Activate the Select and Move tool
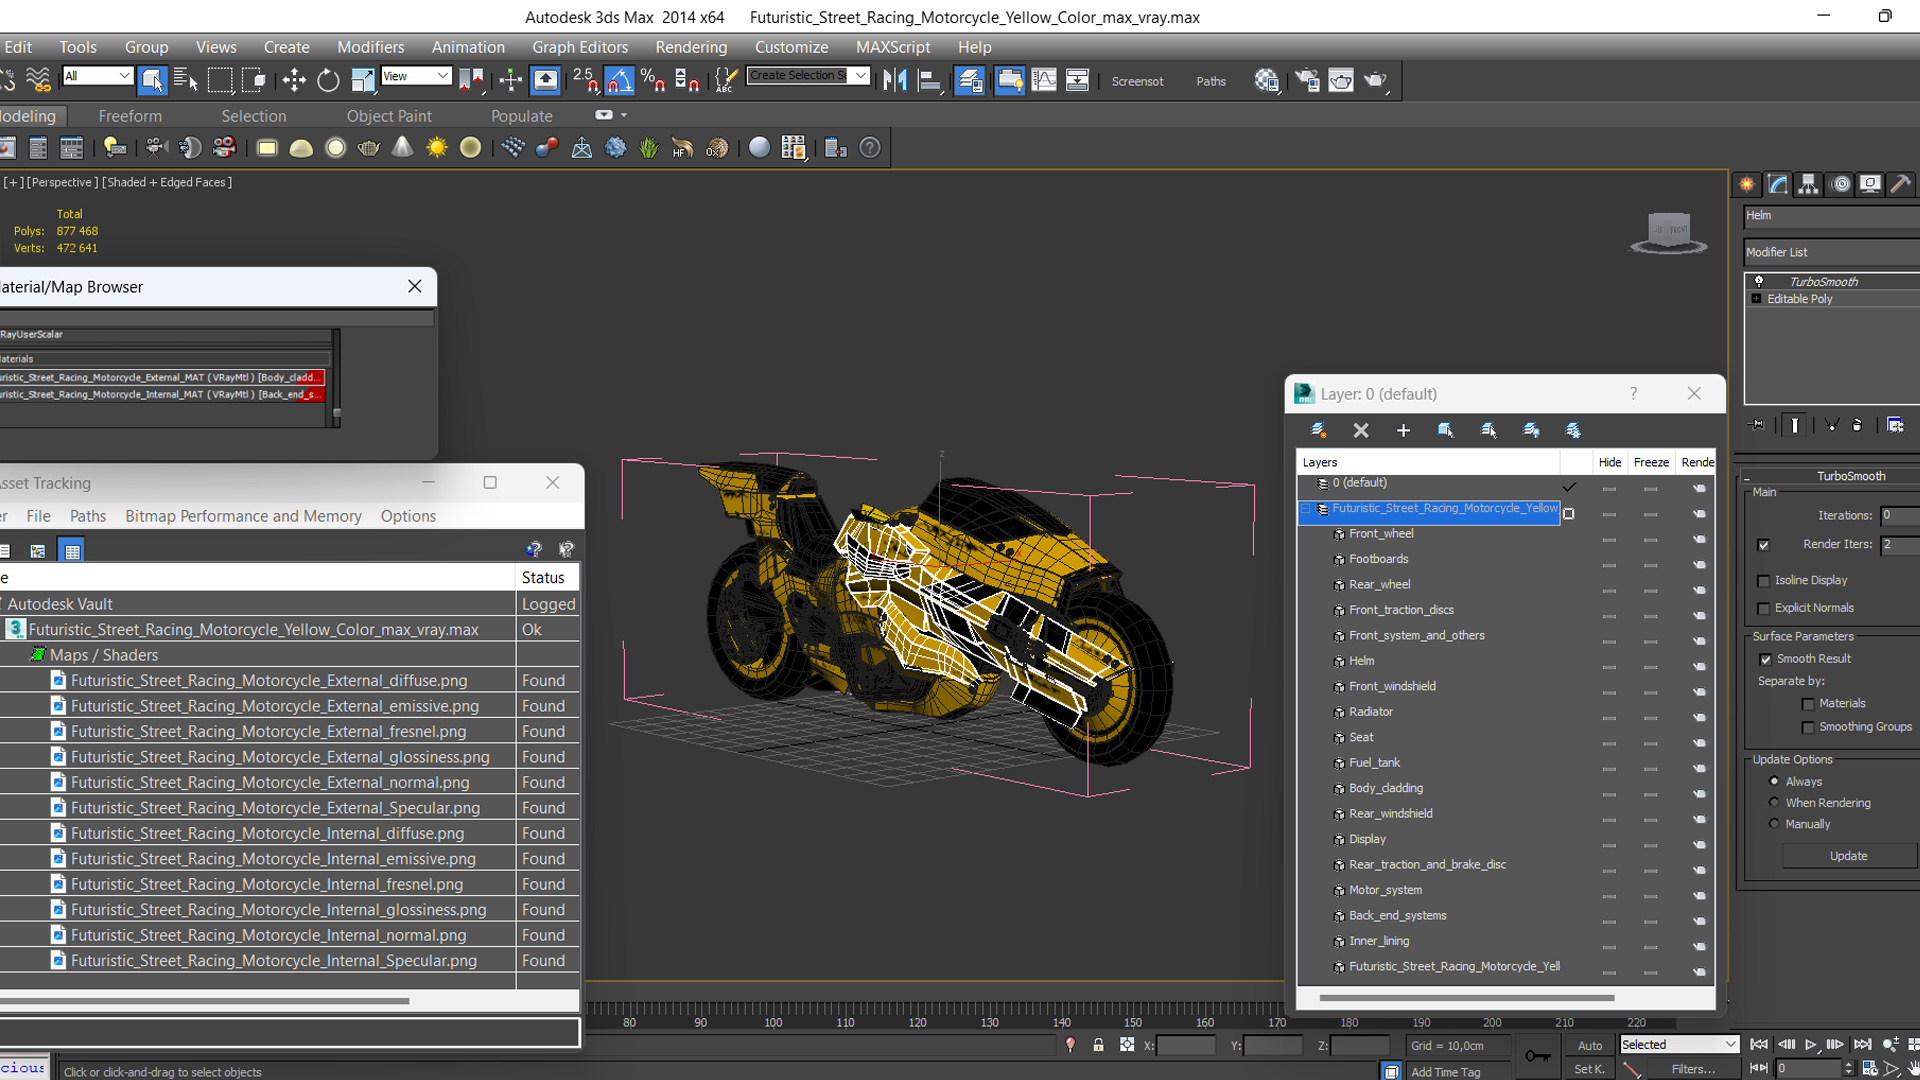Screen dimensions: 1920x1080 pyautogui.click(x=294, y=80)
